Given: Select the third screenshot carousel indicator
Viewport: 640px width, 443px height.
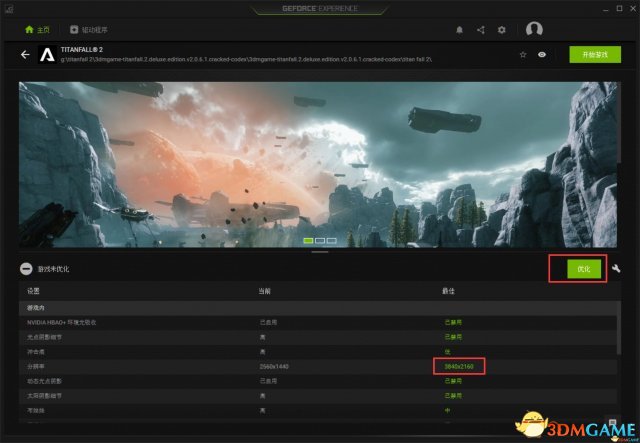Looking at the screenshot, I should [x=332, y=241].
